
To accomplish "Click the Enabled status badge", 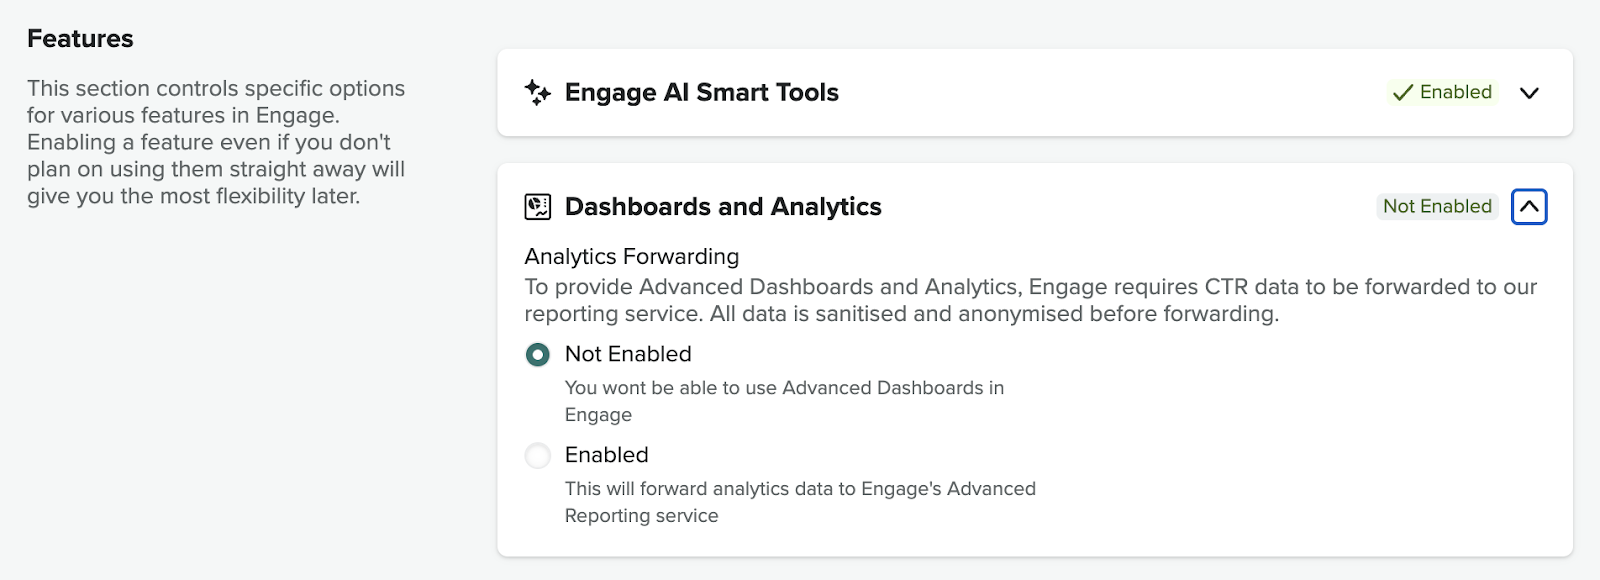I will pyautogui.click(x=1442, y=92).
